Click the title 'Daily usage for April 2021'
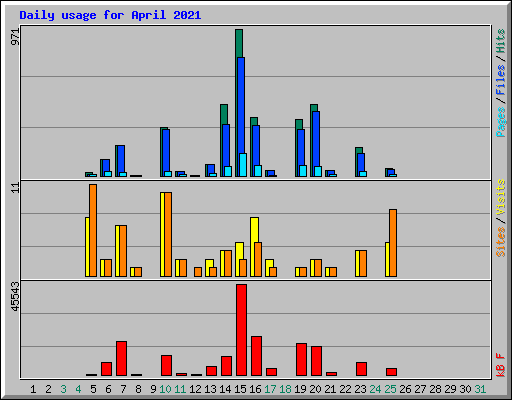Viewport: 512px width, 400px height. point(110,15)
